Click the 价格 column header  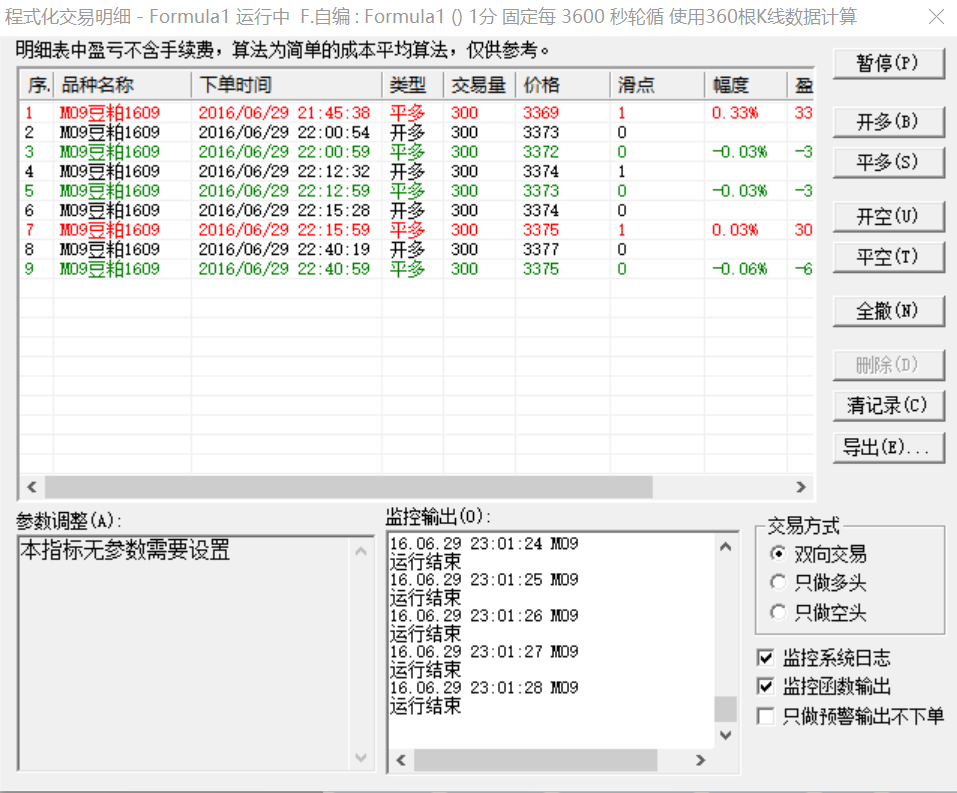click(563, 85)
